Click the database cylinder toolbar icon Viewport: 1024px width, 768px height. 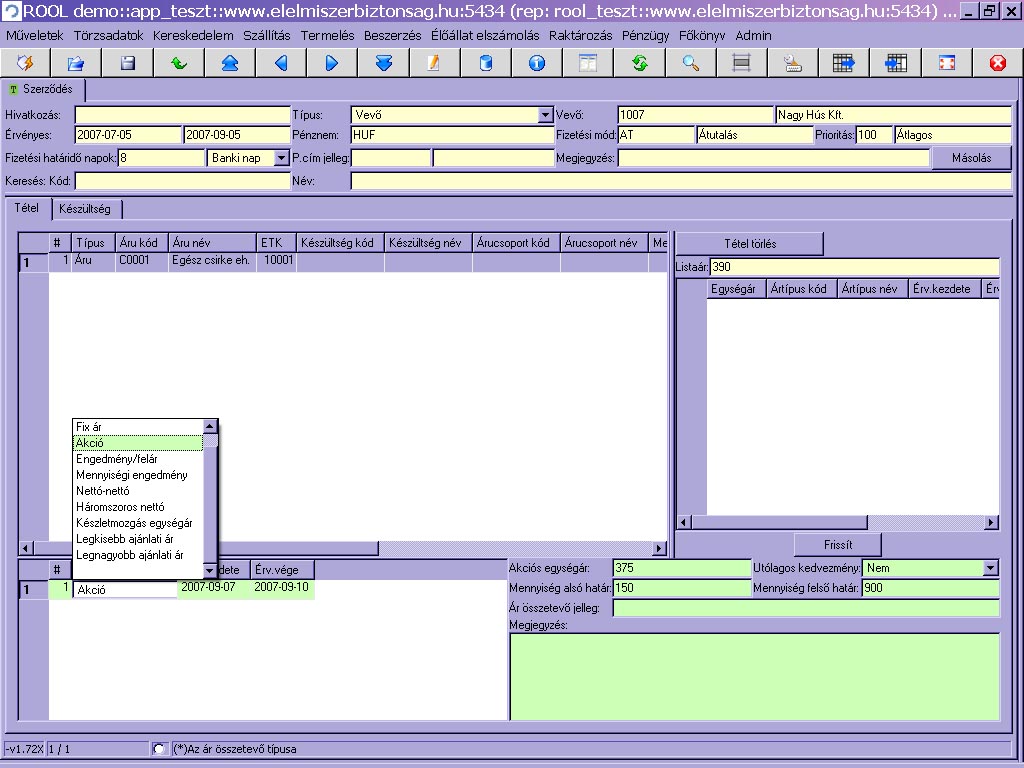coord(486,63)
